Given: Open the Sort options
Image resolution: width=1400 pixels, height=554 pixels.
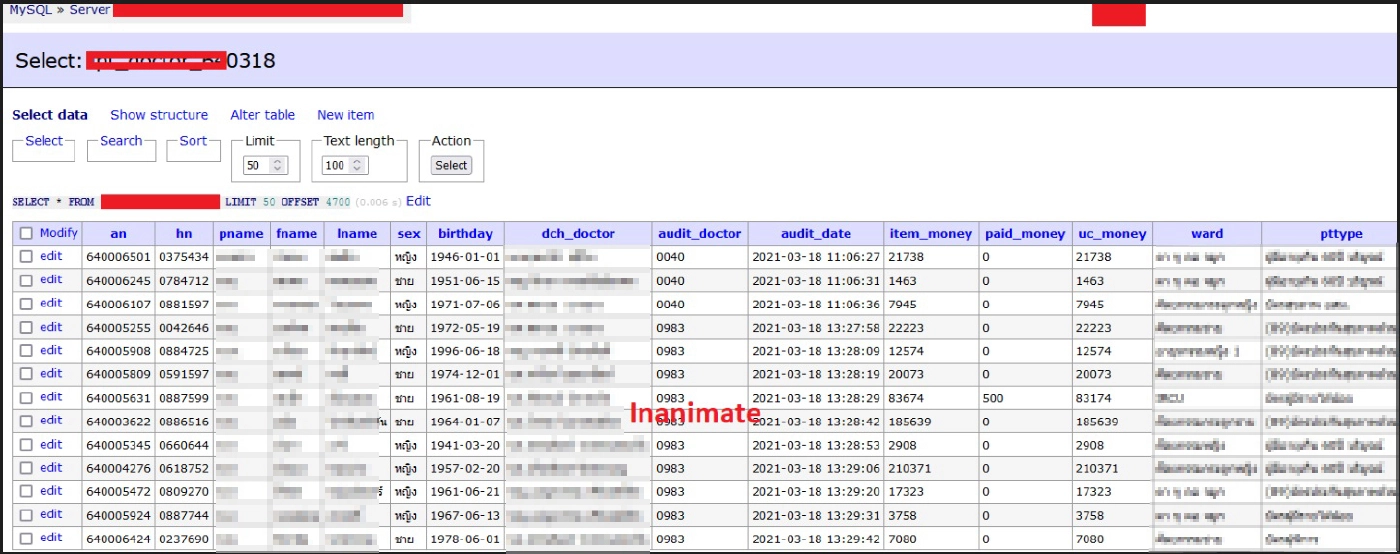Looking at the screenshot, I should click(x=193, y=141).
